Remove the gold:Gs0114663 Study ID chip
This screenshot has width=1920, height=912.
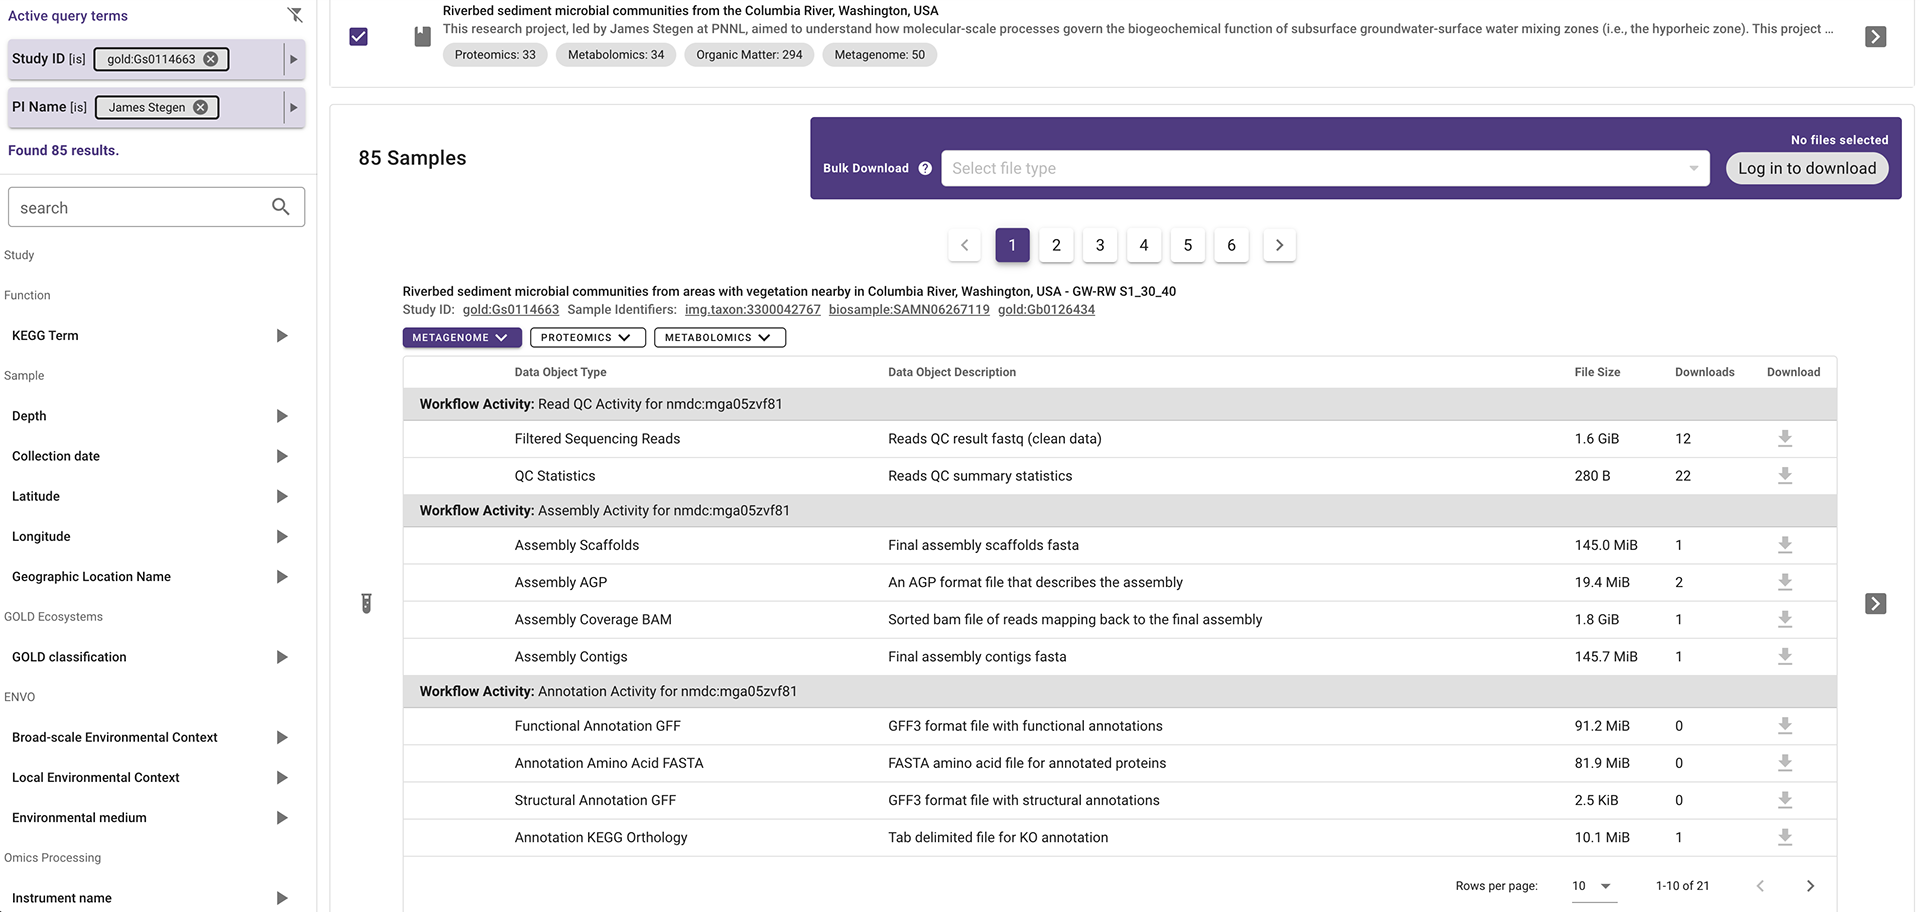(211, 59)
